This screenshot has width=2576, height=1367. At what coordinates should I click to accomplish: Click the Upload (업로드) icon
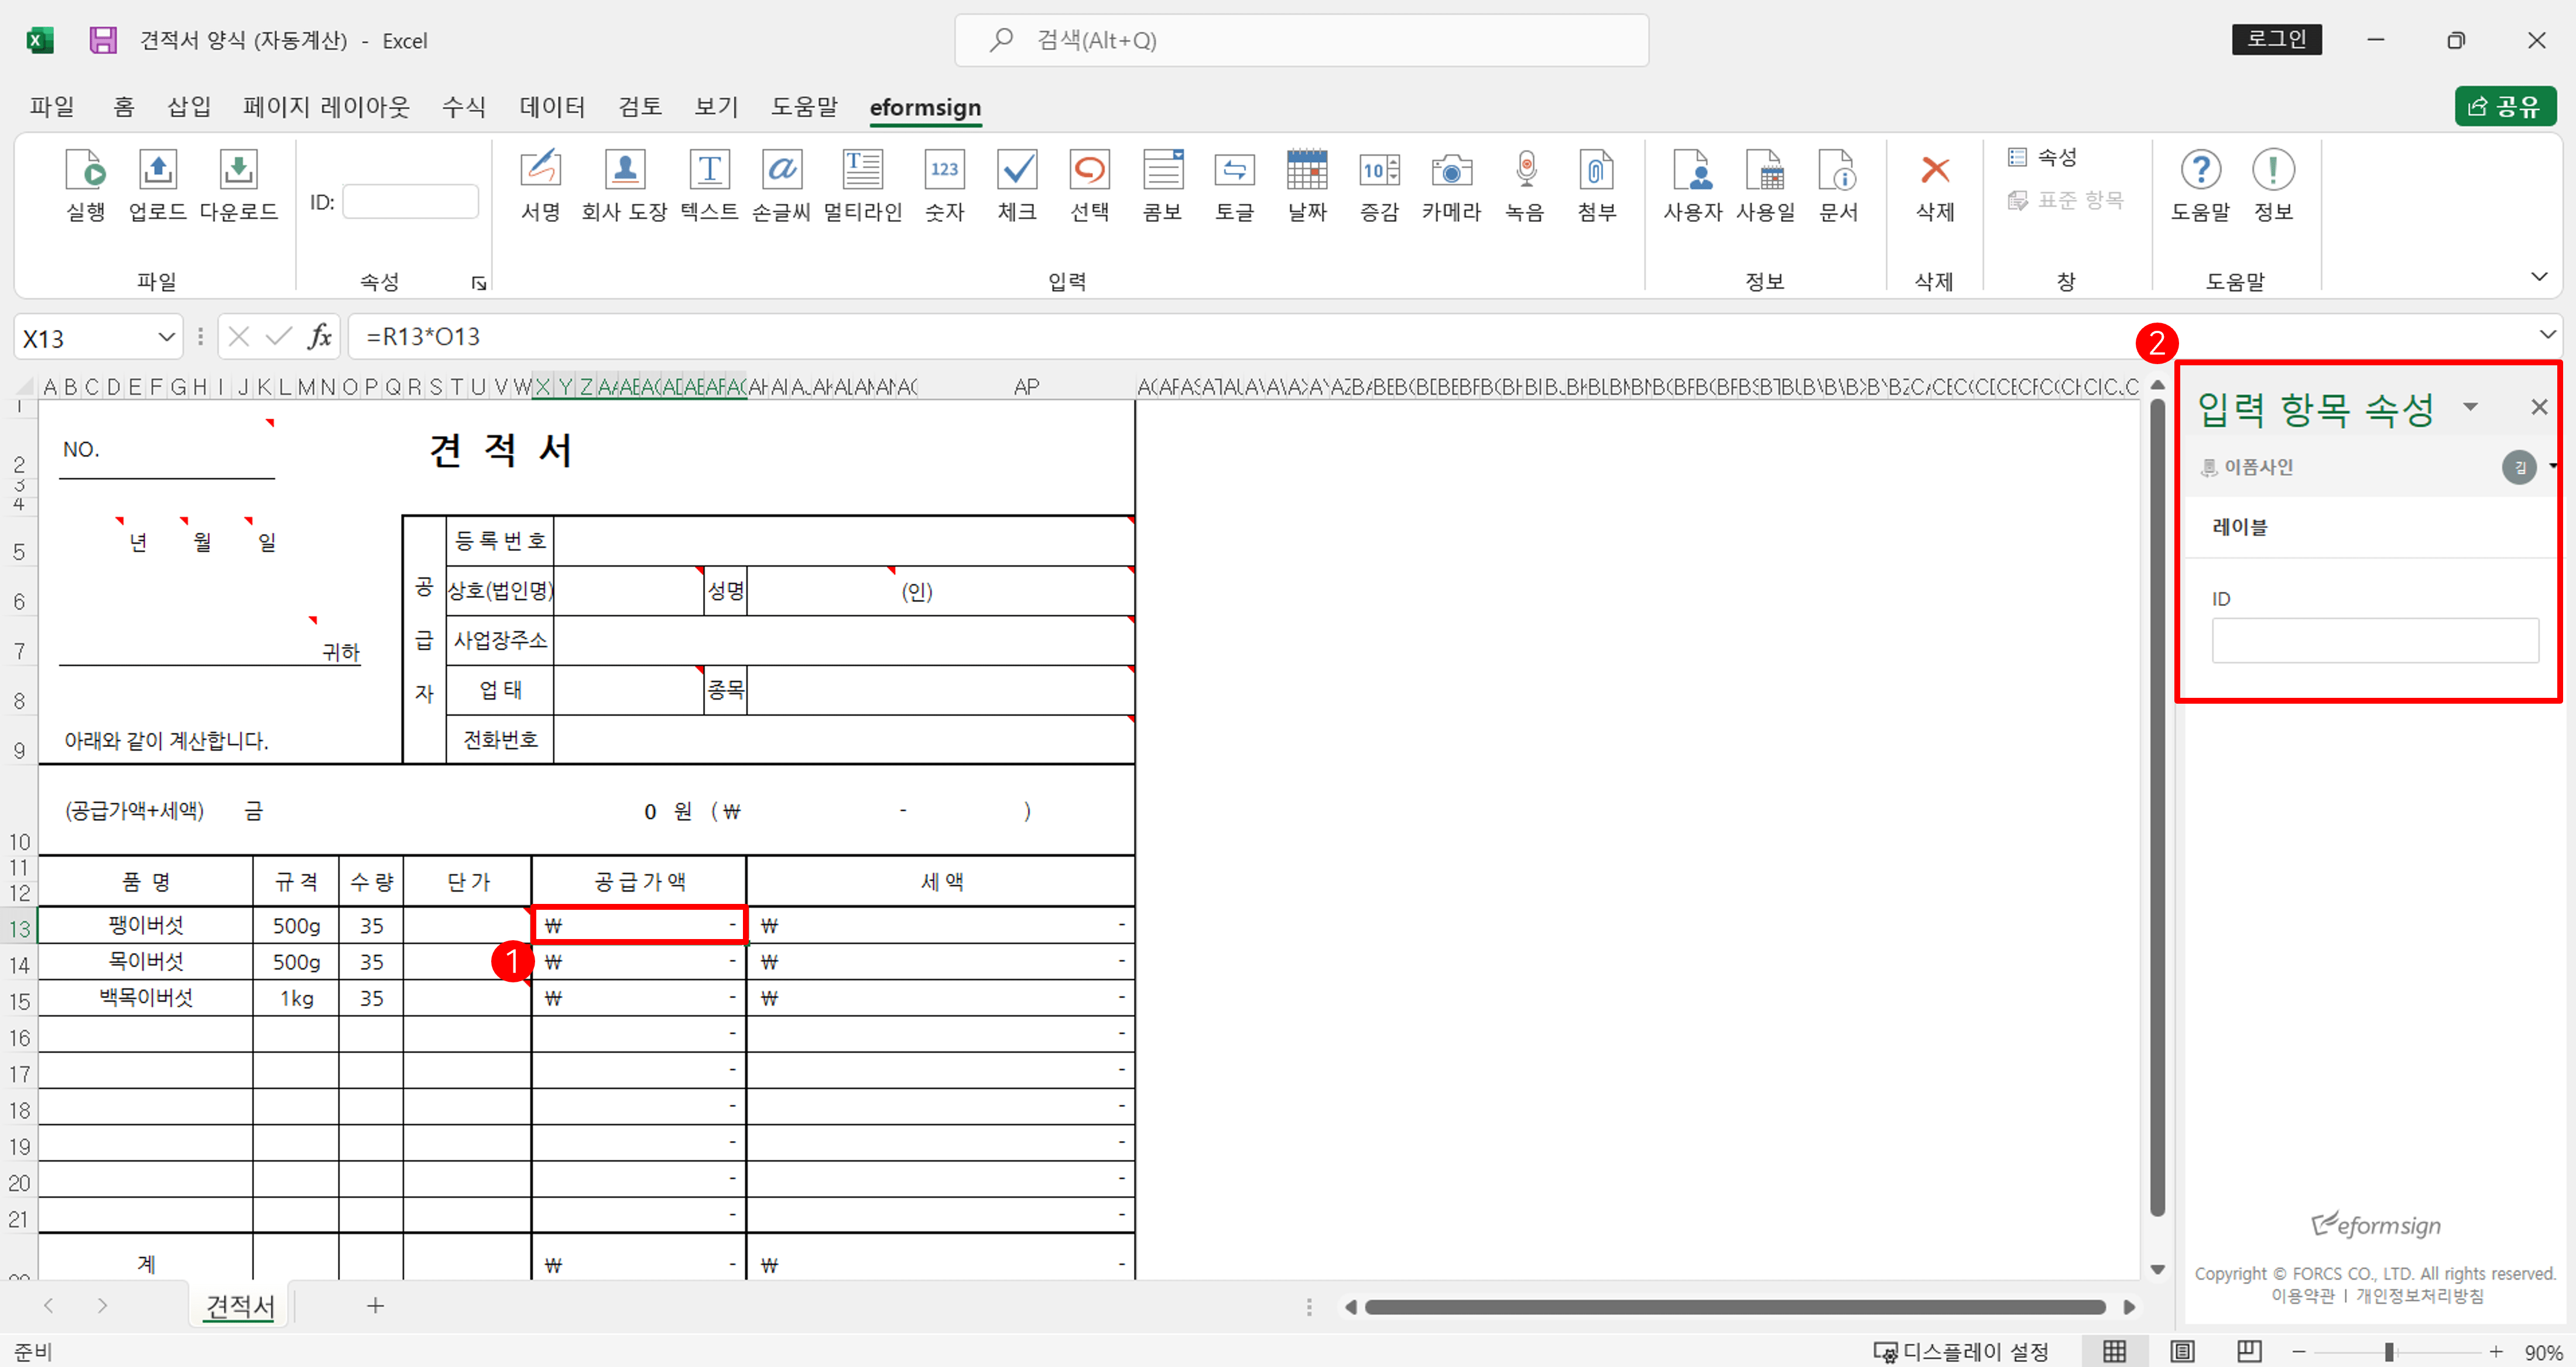158,185
